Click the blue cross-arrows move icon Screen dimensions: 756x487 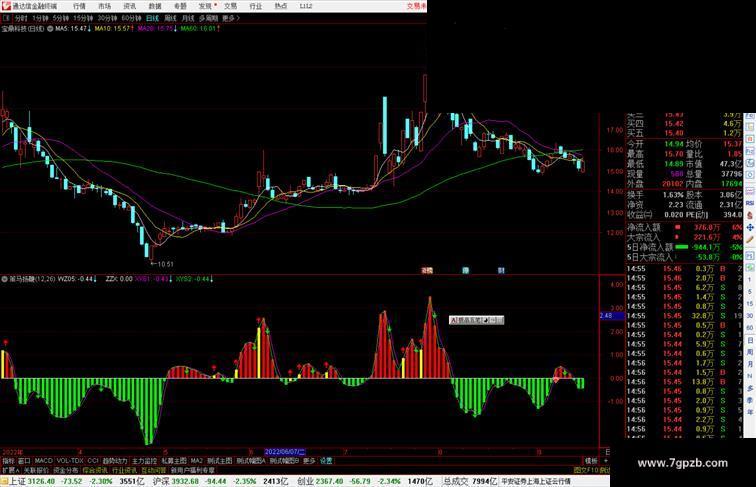750,228
